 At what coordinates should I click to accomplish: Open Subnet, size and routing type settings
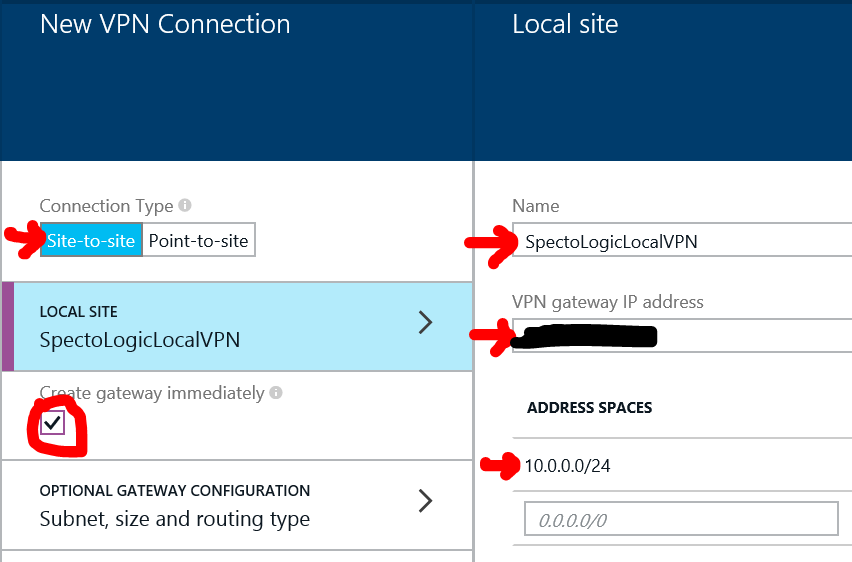tap(174, 519)
